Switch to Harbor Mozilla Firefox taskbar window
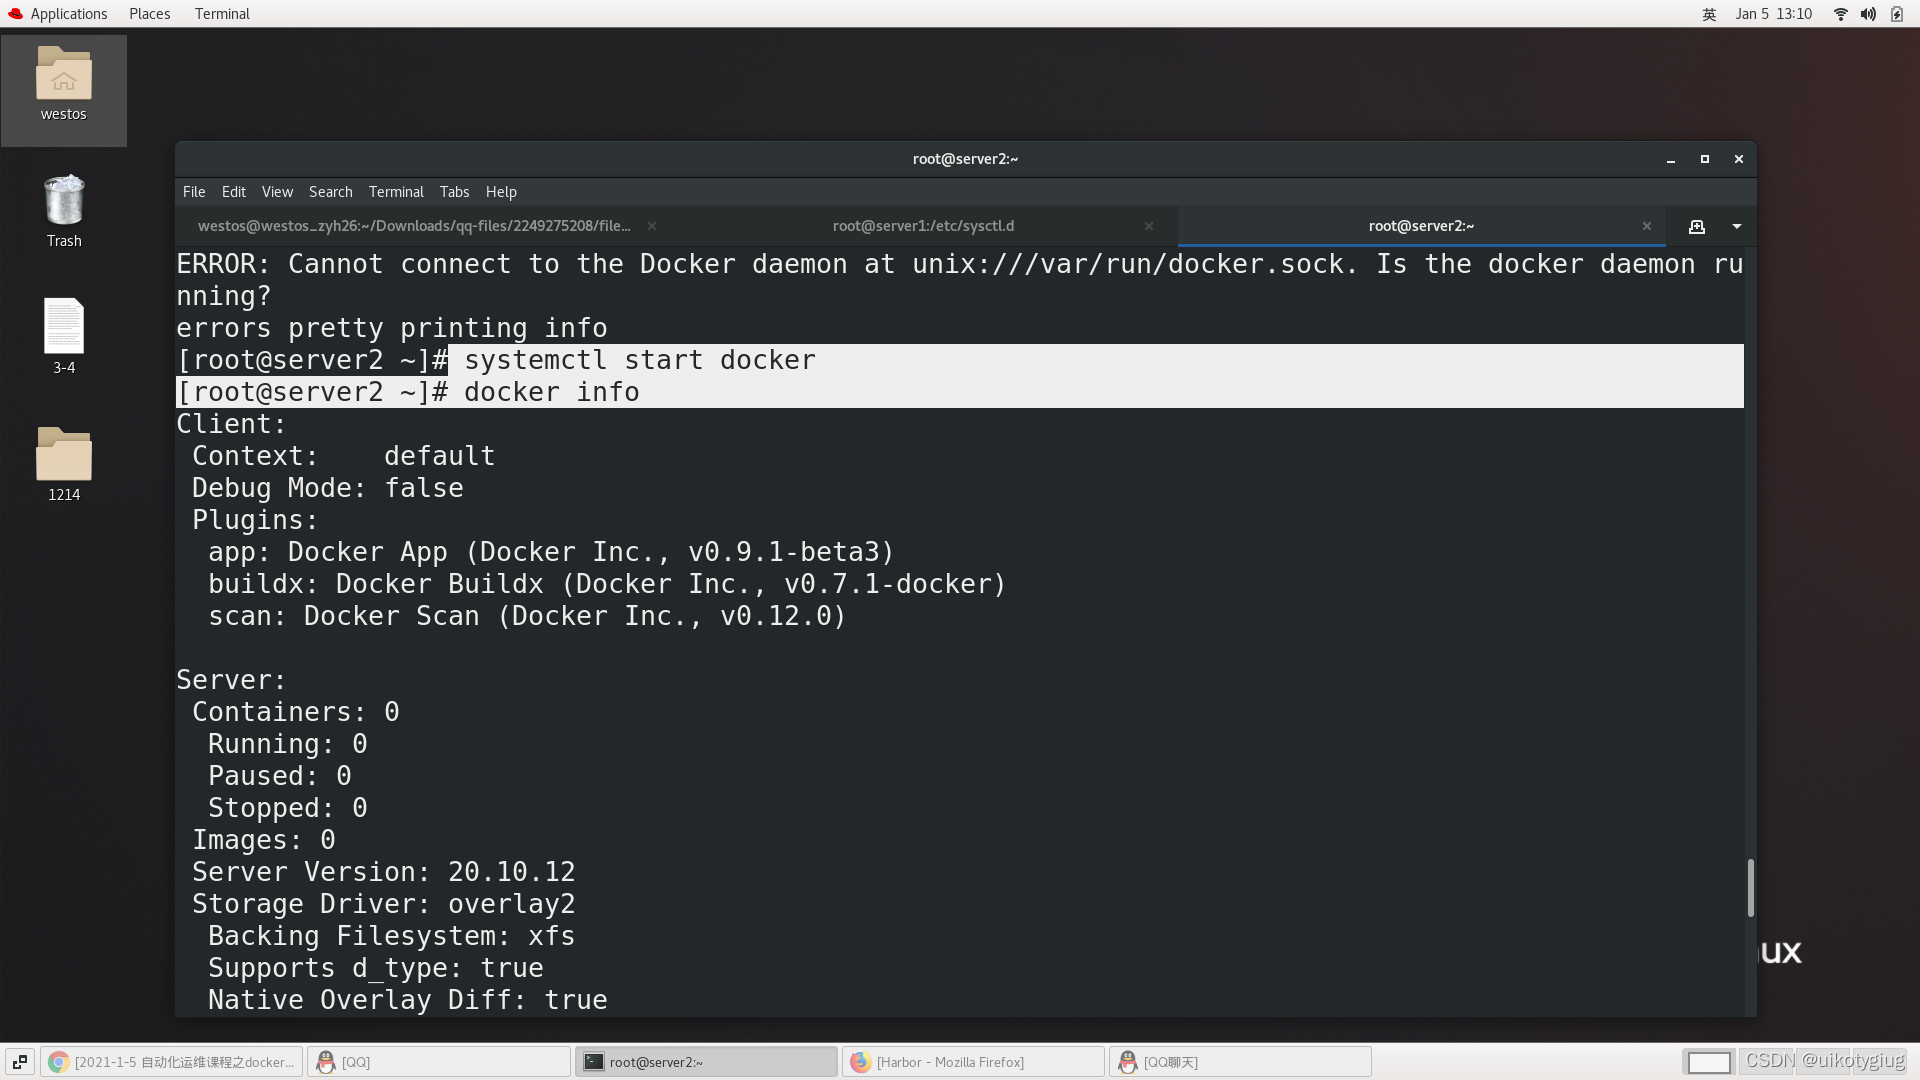Image resolution: width=1920 pixels, height=1080 pixels. coord(973,1062)
